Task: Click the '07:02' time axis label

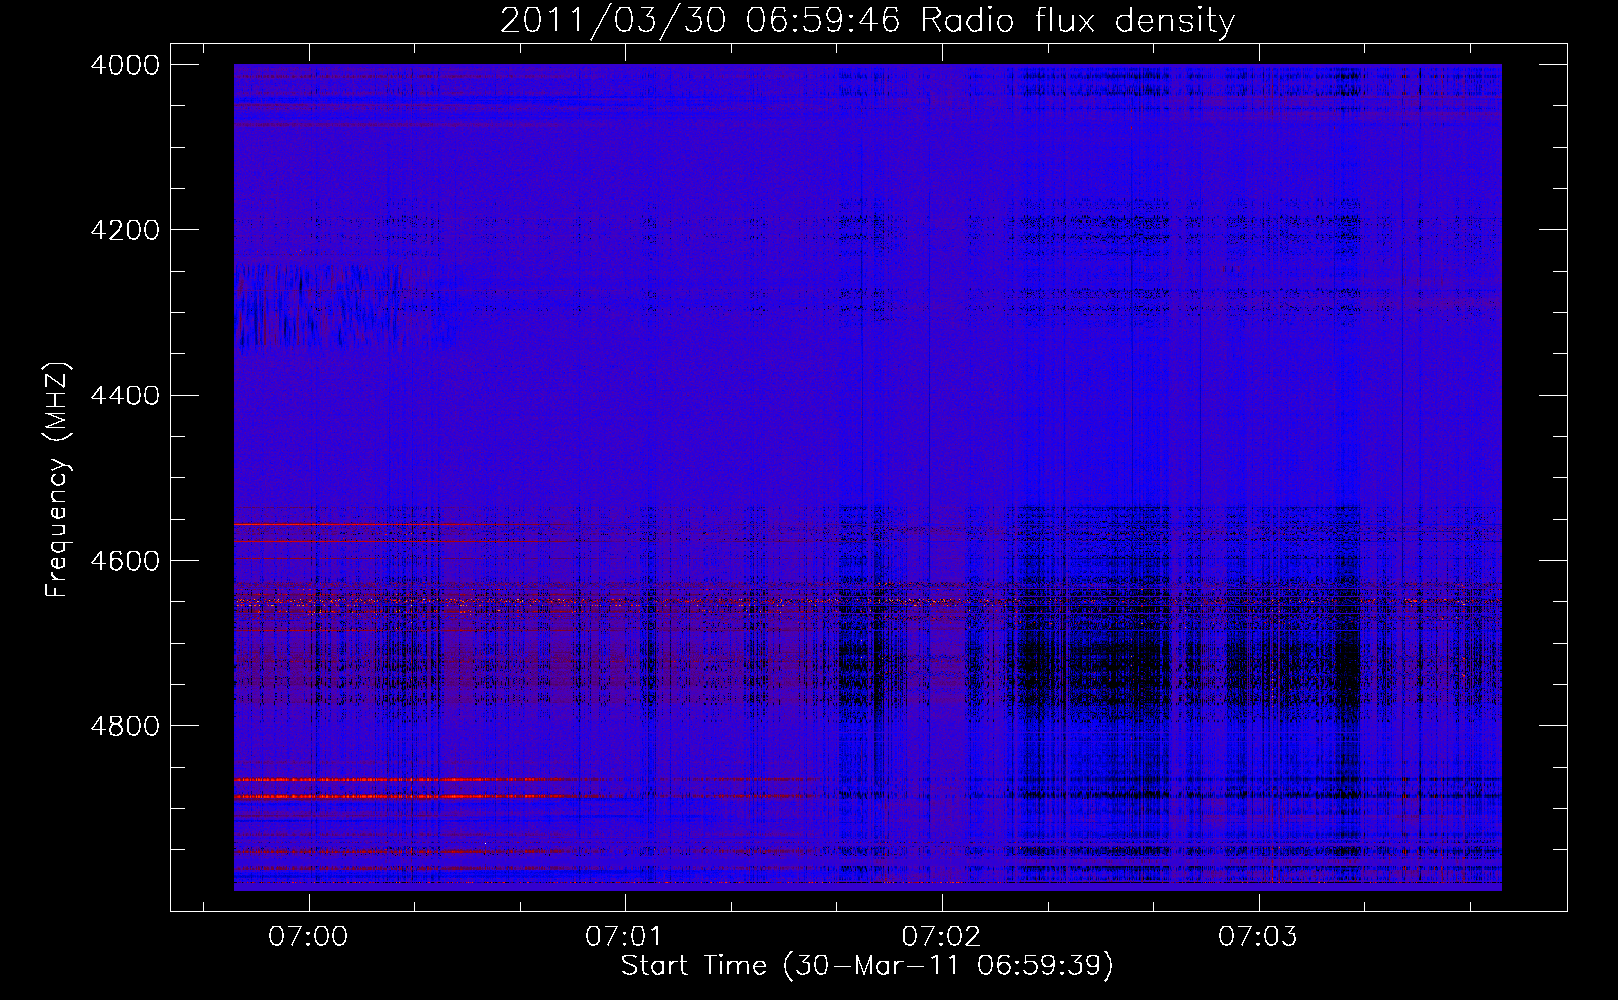Action: [x=941, y=937]
